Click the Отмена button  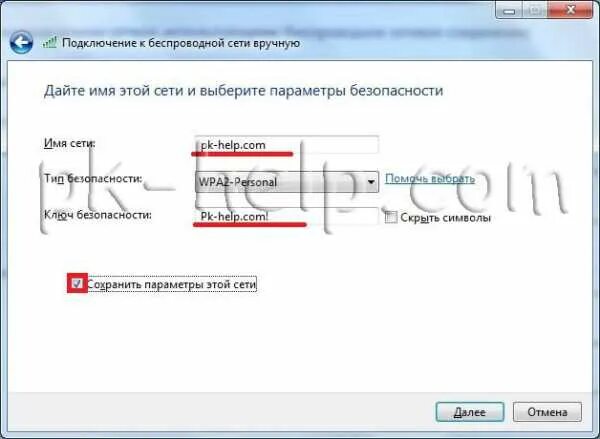(x=547, y=412)
